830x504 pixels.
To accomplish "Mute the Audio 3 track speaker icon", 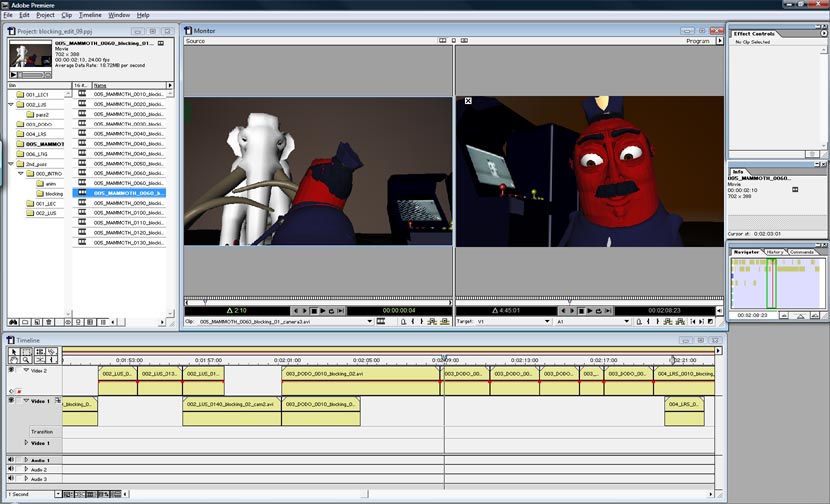I will [11, 478].
